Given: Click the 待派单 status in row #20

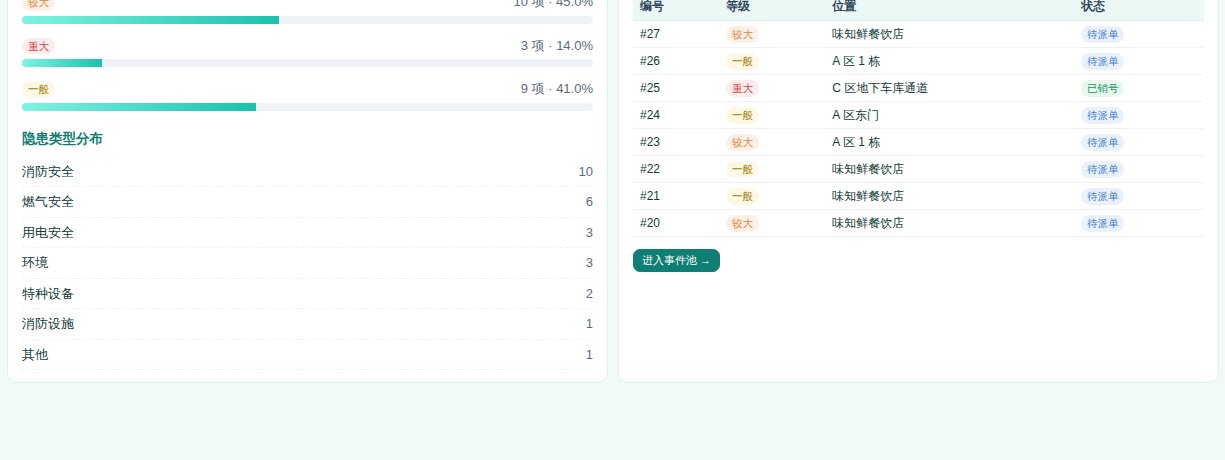Looking at the screenshot, I should [x=1102, y=223].
